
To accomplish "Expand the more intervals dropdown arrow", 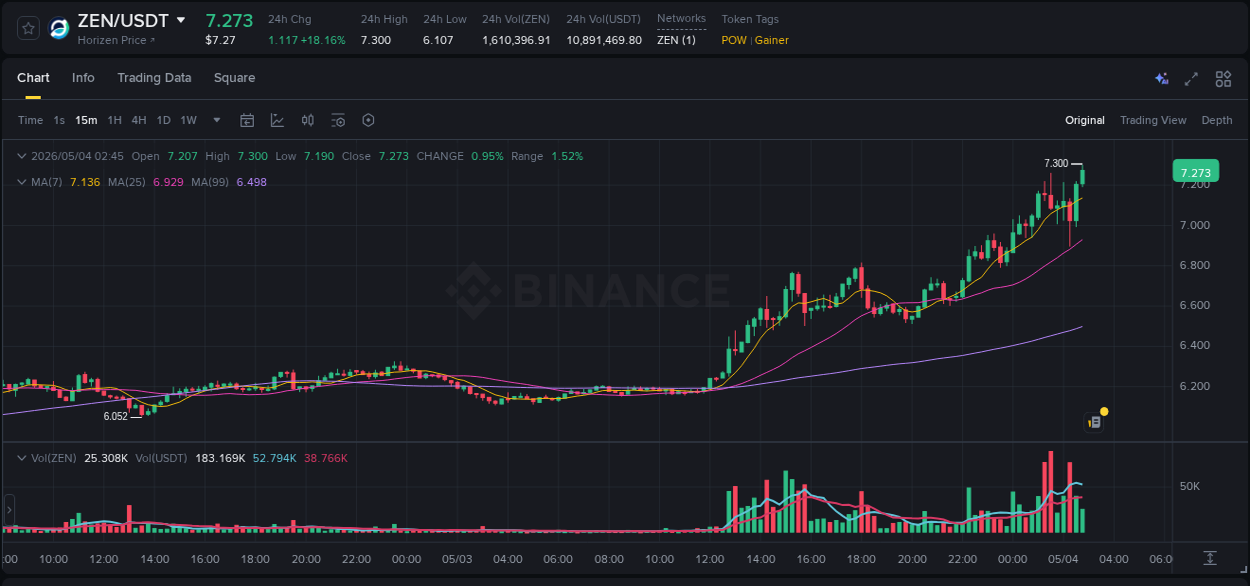I will pyautogui.click(x=217, y=120).
